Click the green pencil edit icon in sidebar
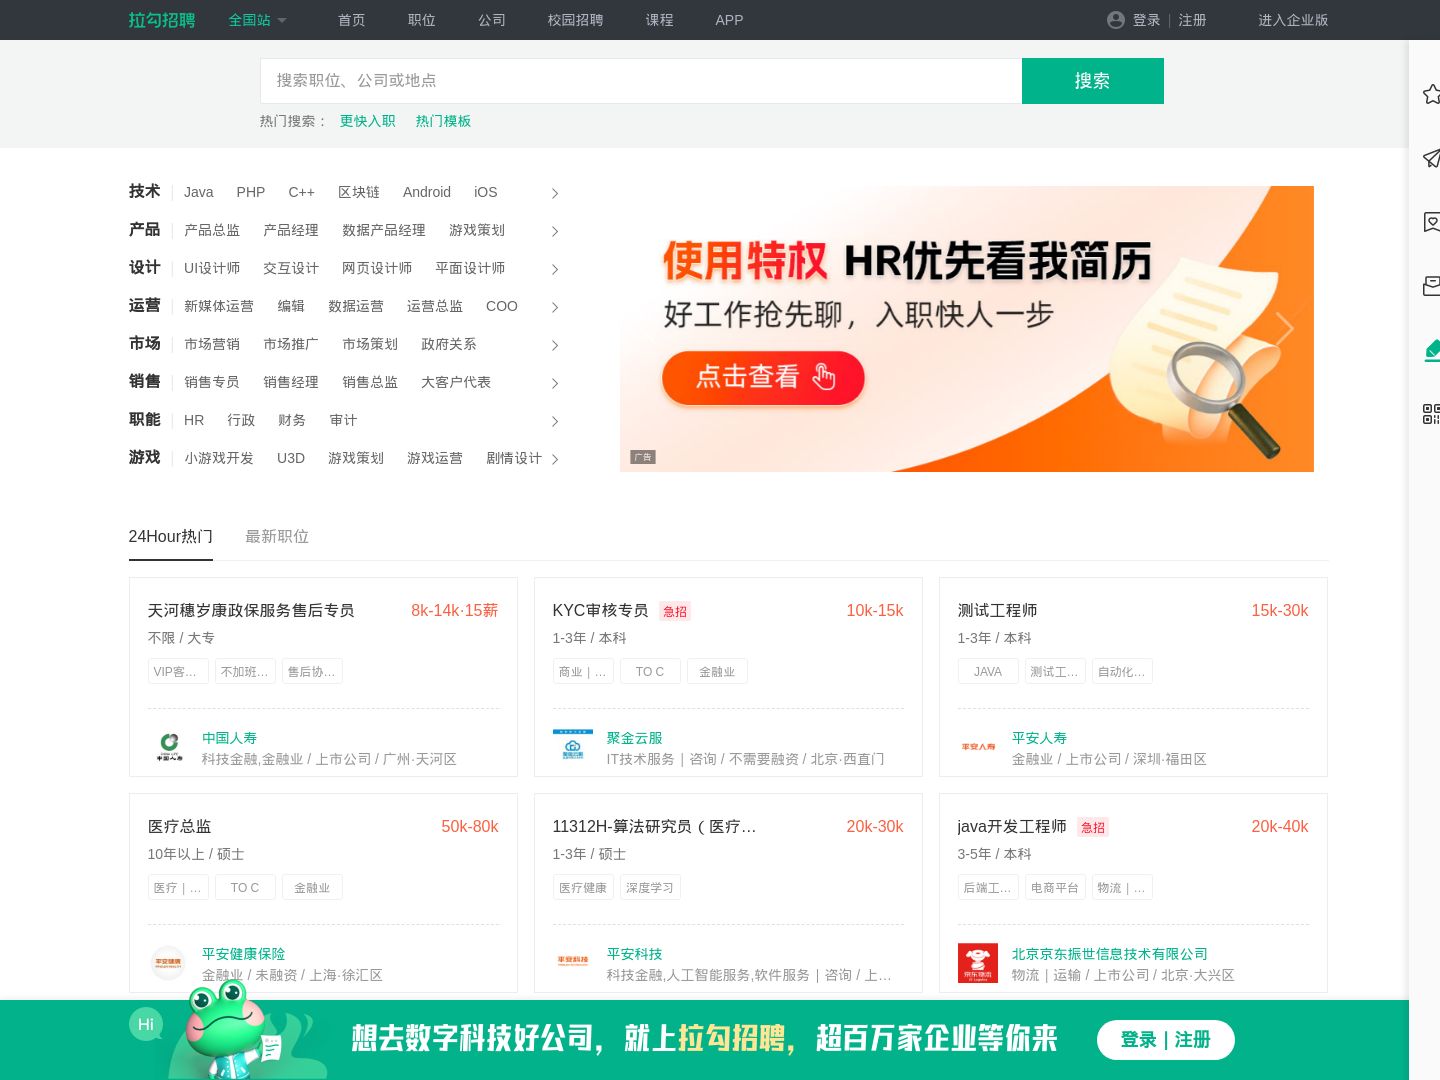Screen dimensions: 1440x1080 pyautogui.click(x=1432, y=350)
